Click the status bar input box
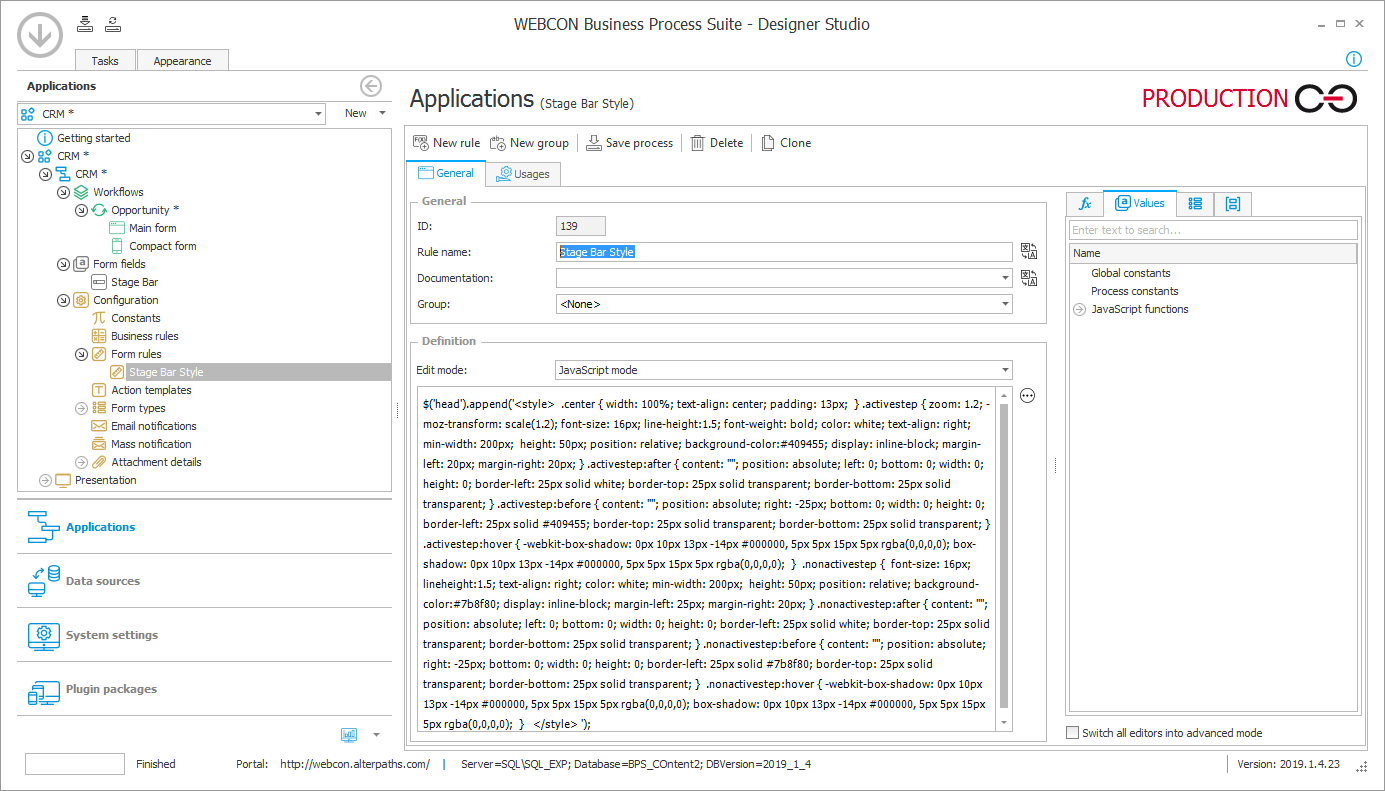The width and height of the screenshot is (1385, 791). tap(75, 764)
